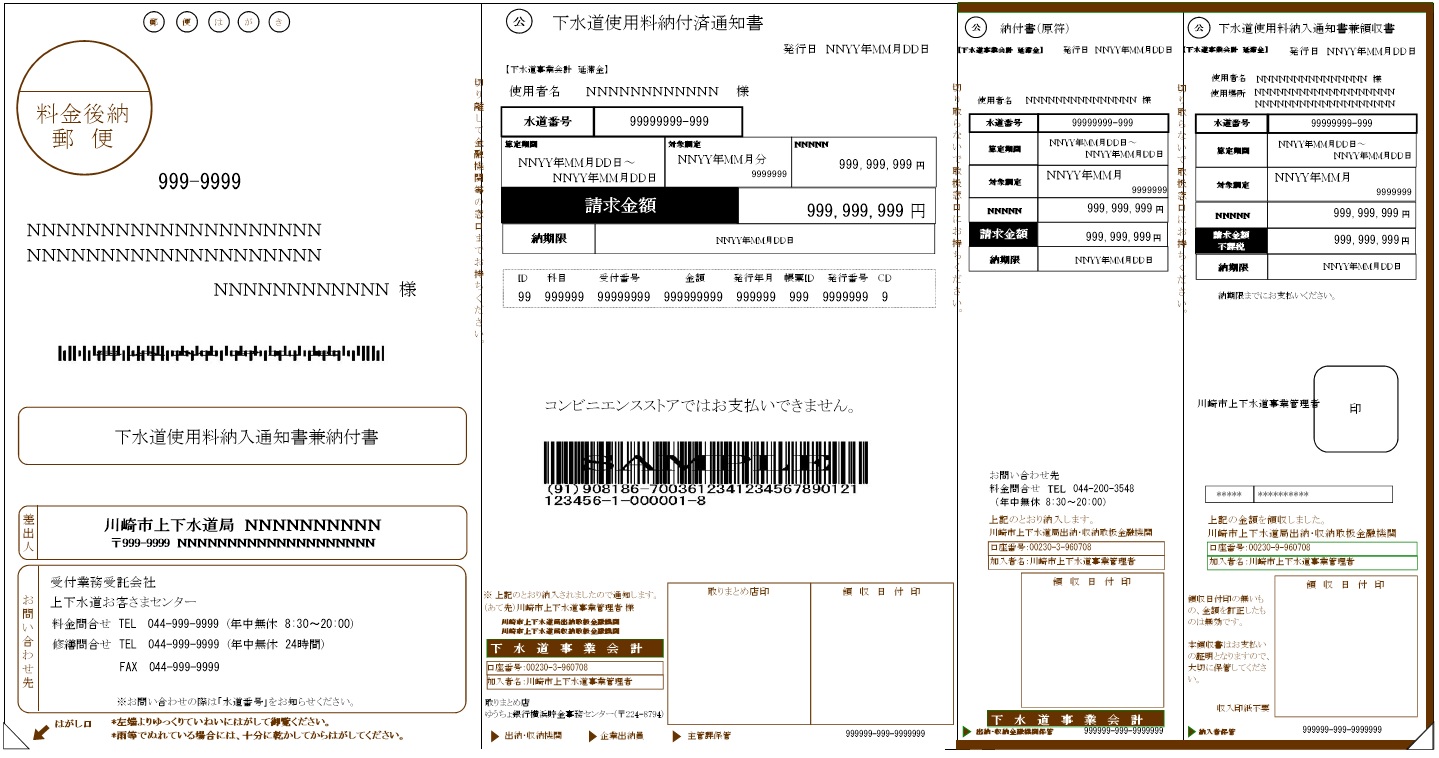
Task: Click the 公 circle mark beside 下水道使用料納付済通知書
Action: pyautogui.click(x=517, y=20)
